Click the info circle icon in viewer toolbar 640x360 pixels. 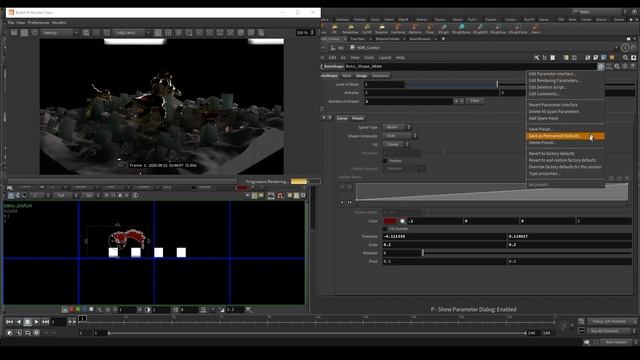point(135,196)
